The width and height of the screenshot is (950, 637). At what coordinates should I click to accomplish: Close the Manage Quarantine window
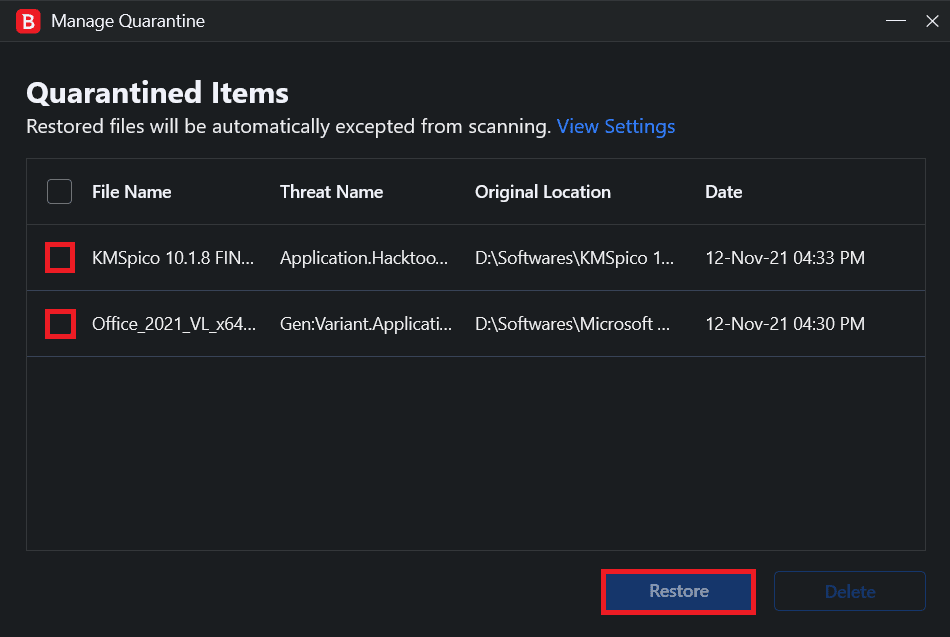coord(931,20)
